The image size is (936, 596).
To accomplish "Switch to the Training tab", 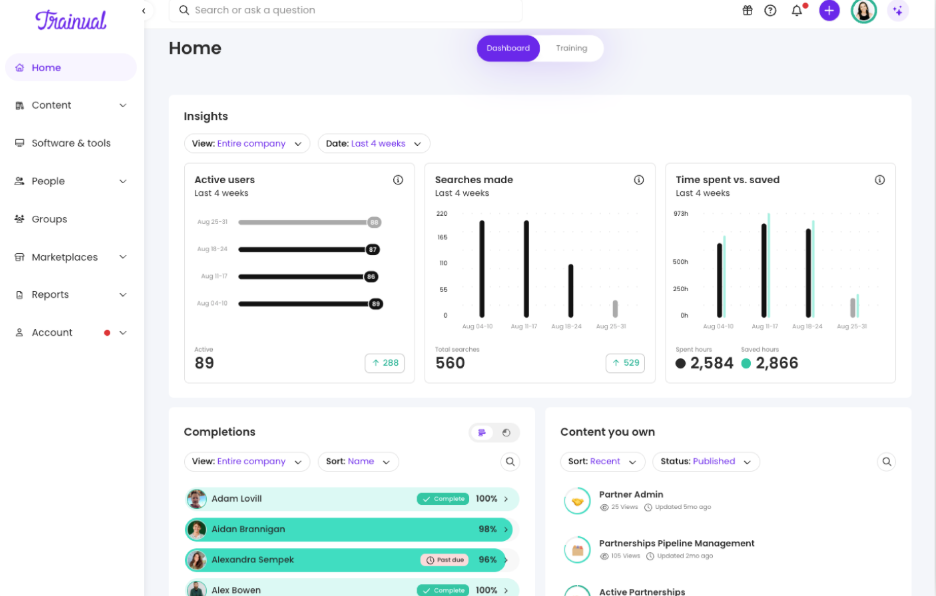I will (x=571, y=47).
